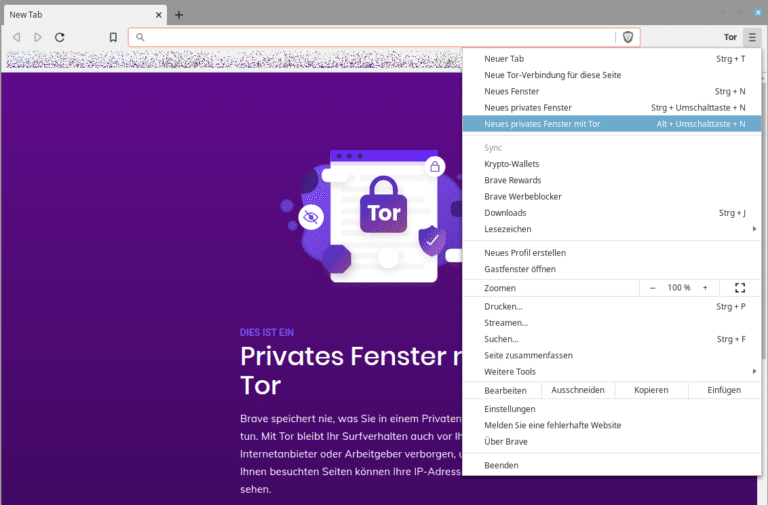Click the Tor indicator in toolbar

(730, 37)
